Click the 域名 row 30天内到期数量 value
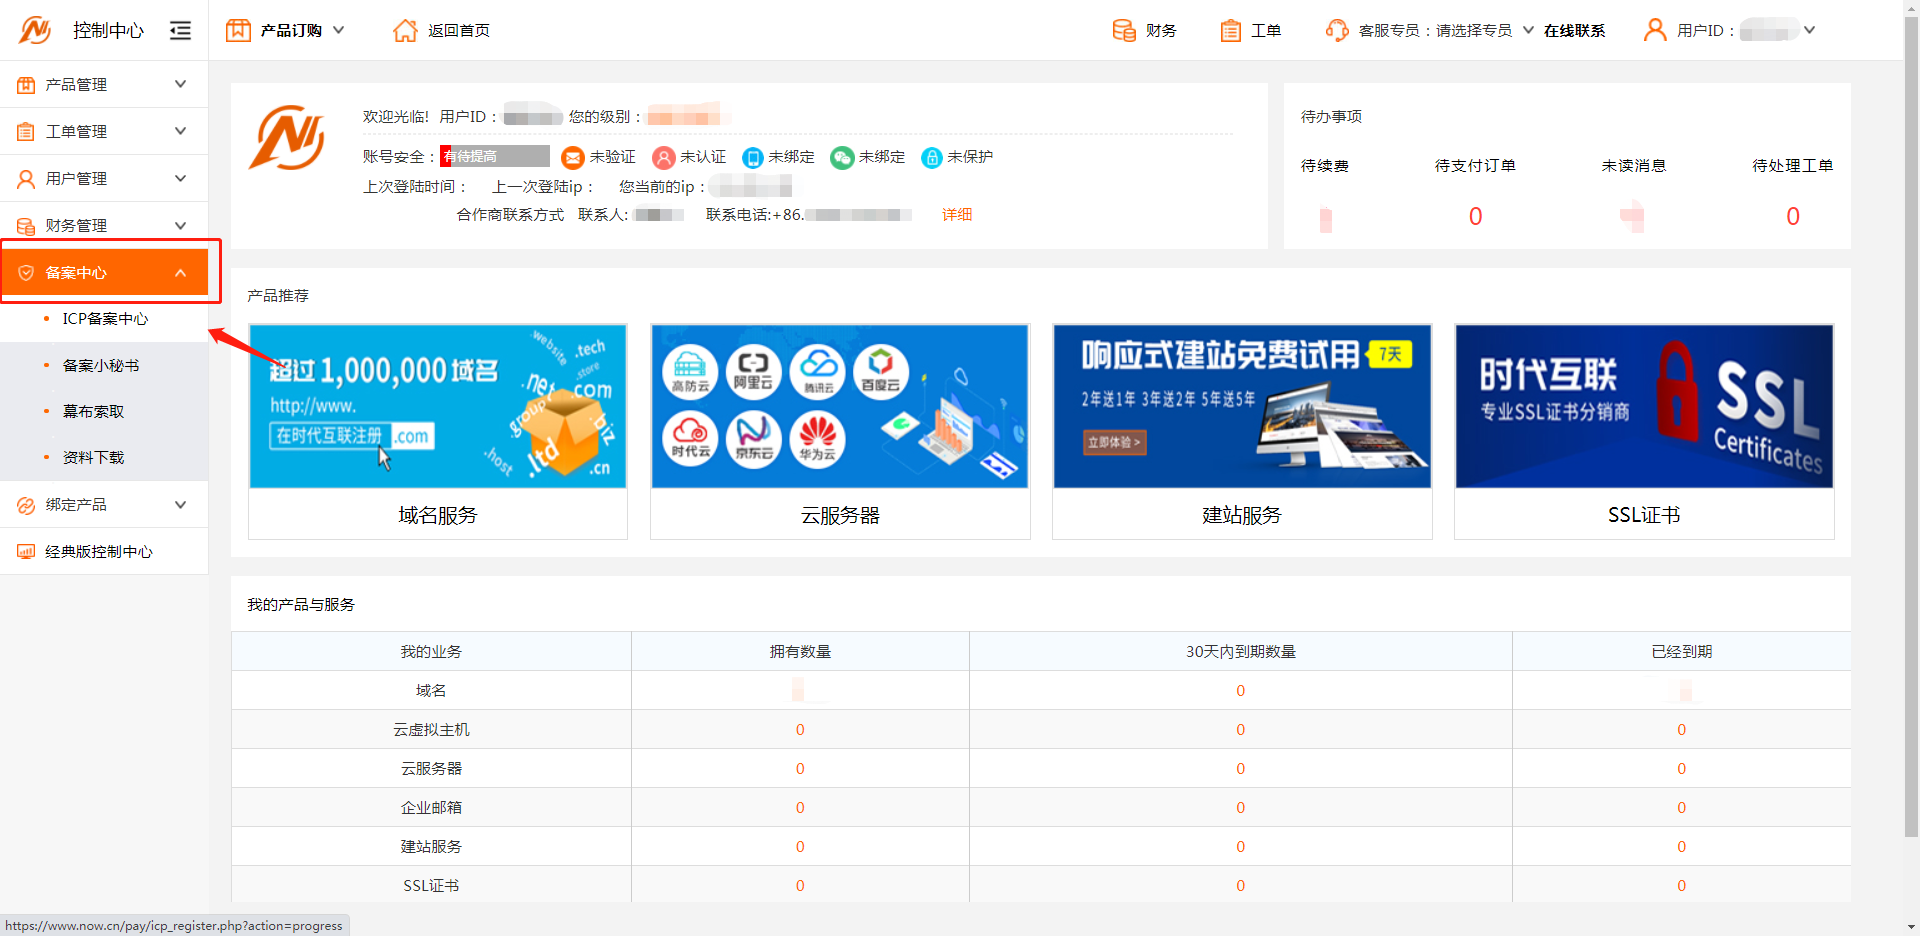 [x=1240, y=691]
